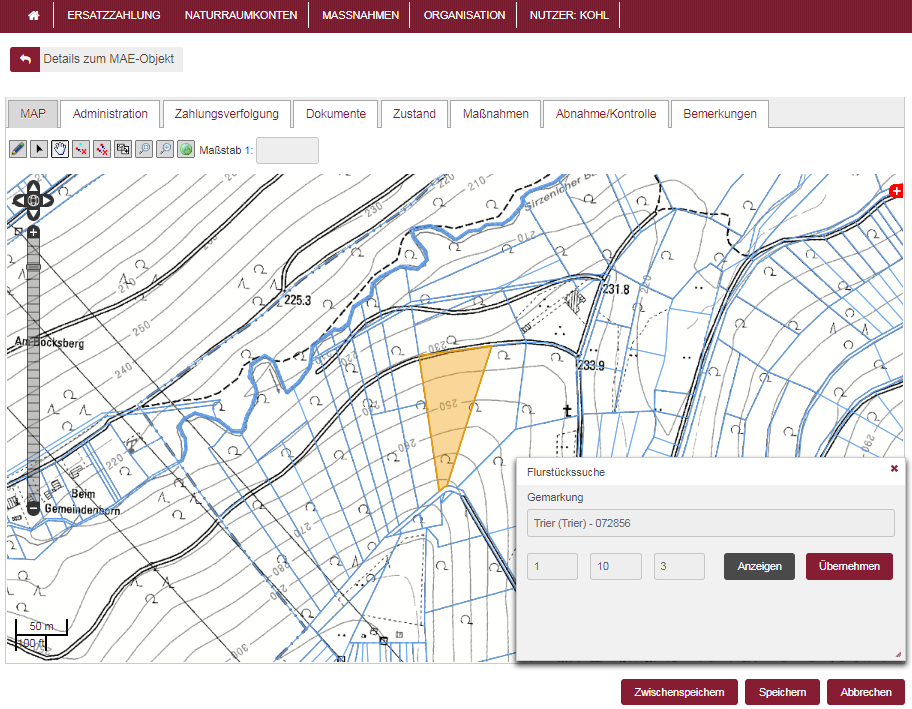Click the globe full-extent icon
912x709 pixels.
[x=186, y=149]
